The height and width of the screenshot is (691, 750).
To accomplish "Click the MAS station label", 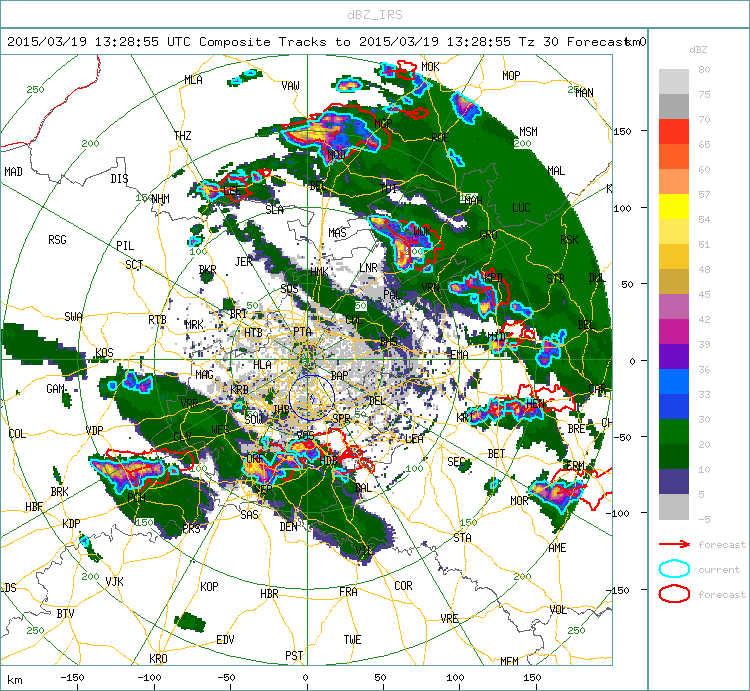I will [x=337, y=233].
